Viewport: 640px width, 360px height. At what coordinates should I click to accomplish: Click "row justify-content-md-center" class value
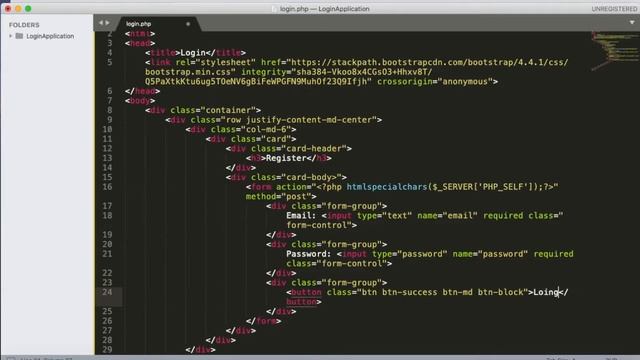(x=301, y=120)
